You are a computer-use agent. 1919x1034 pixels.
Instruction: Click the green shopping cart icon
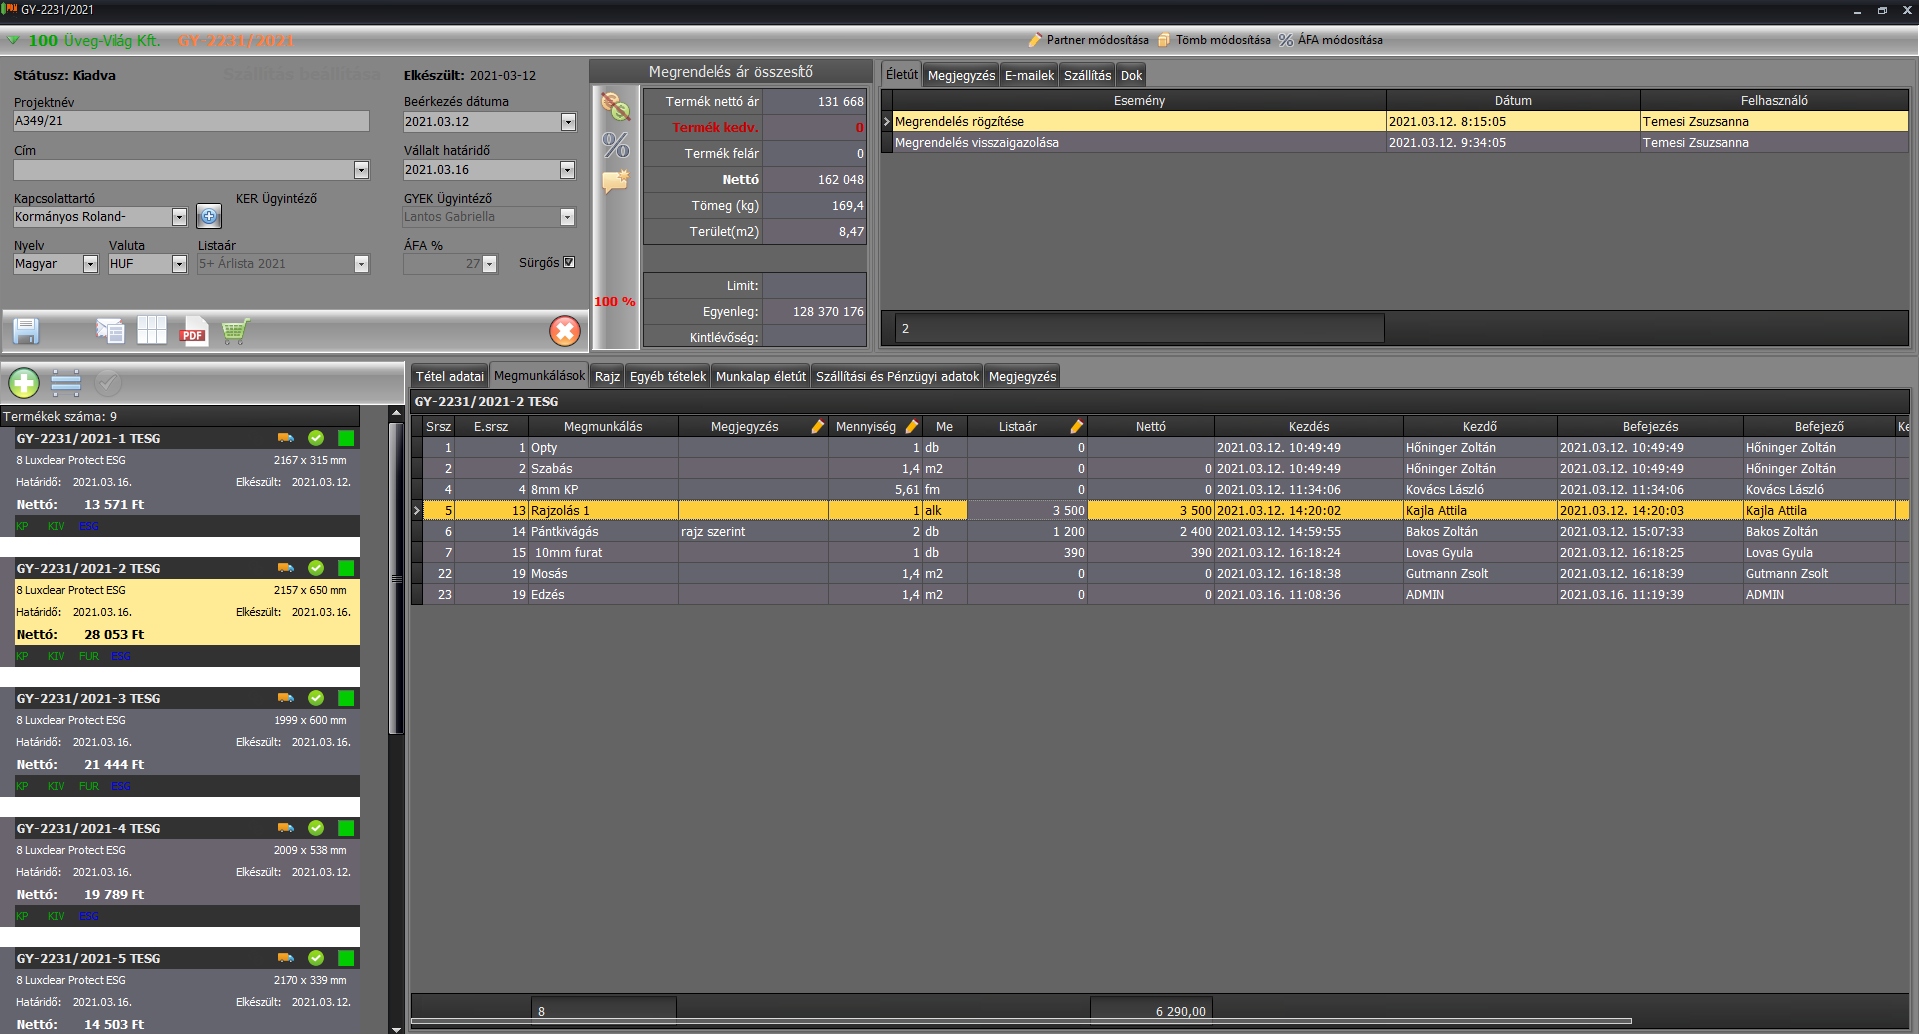pyautogui.click(x=235, y=331)
